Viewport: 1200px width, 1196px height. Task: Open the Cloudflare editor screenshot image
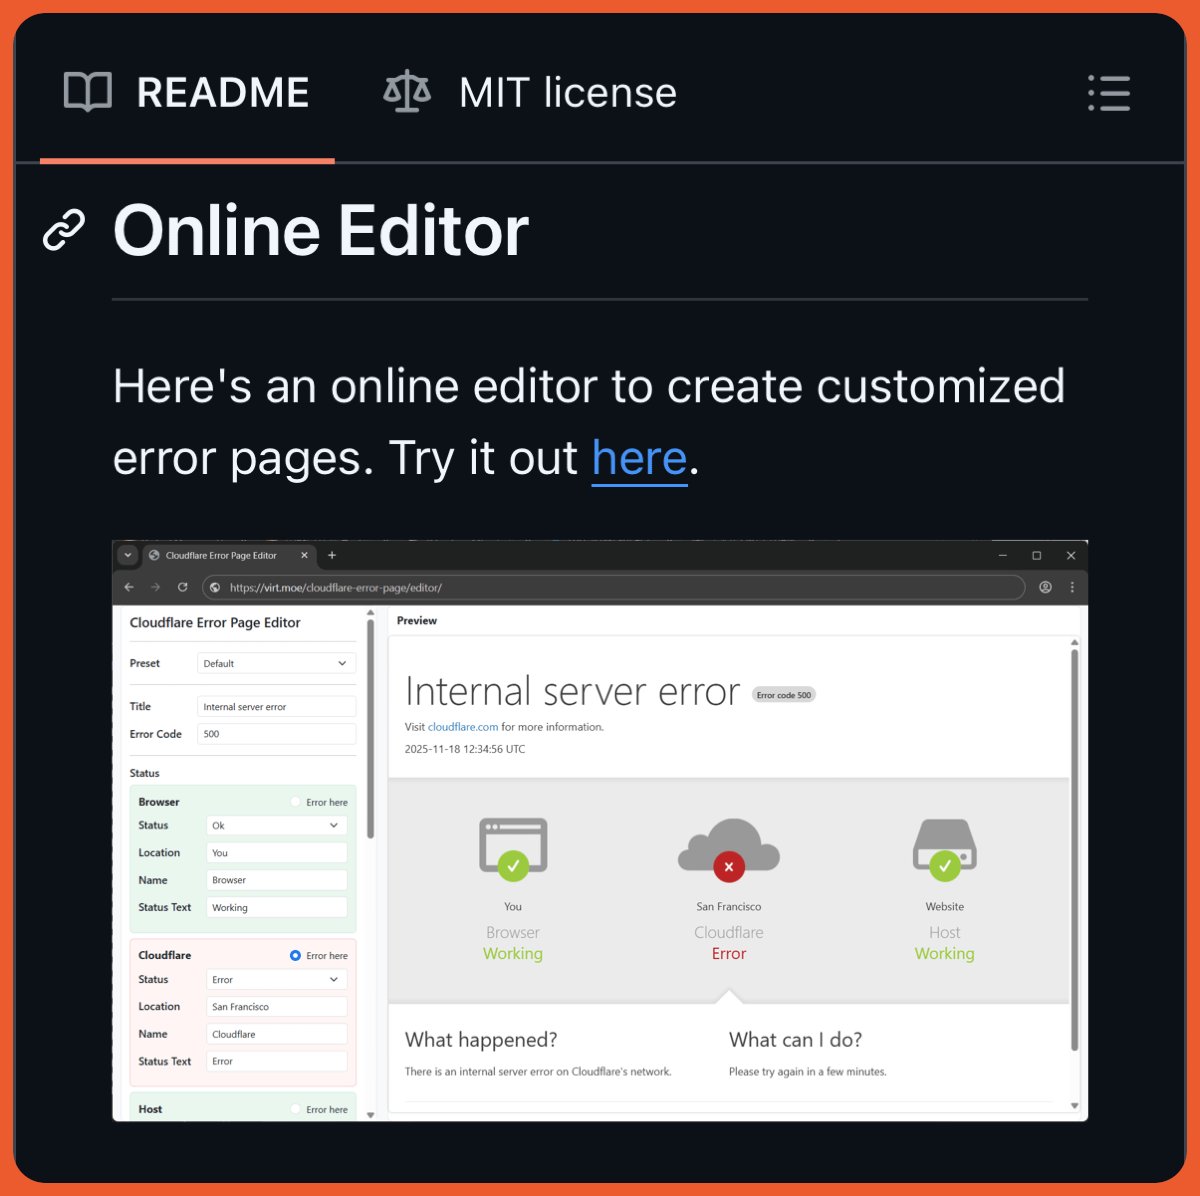click(x=600, y=831)
